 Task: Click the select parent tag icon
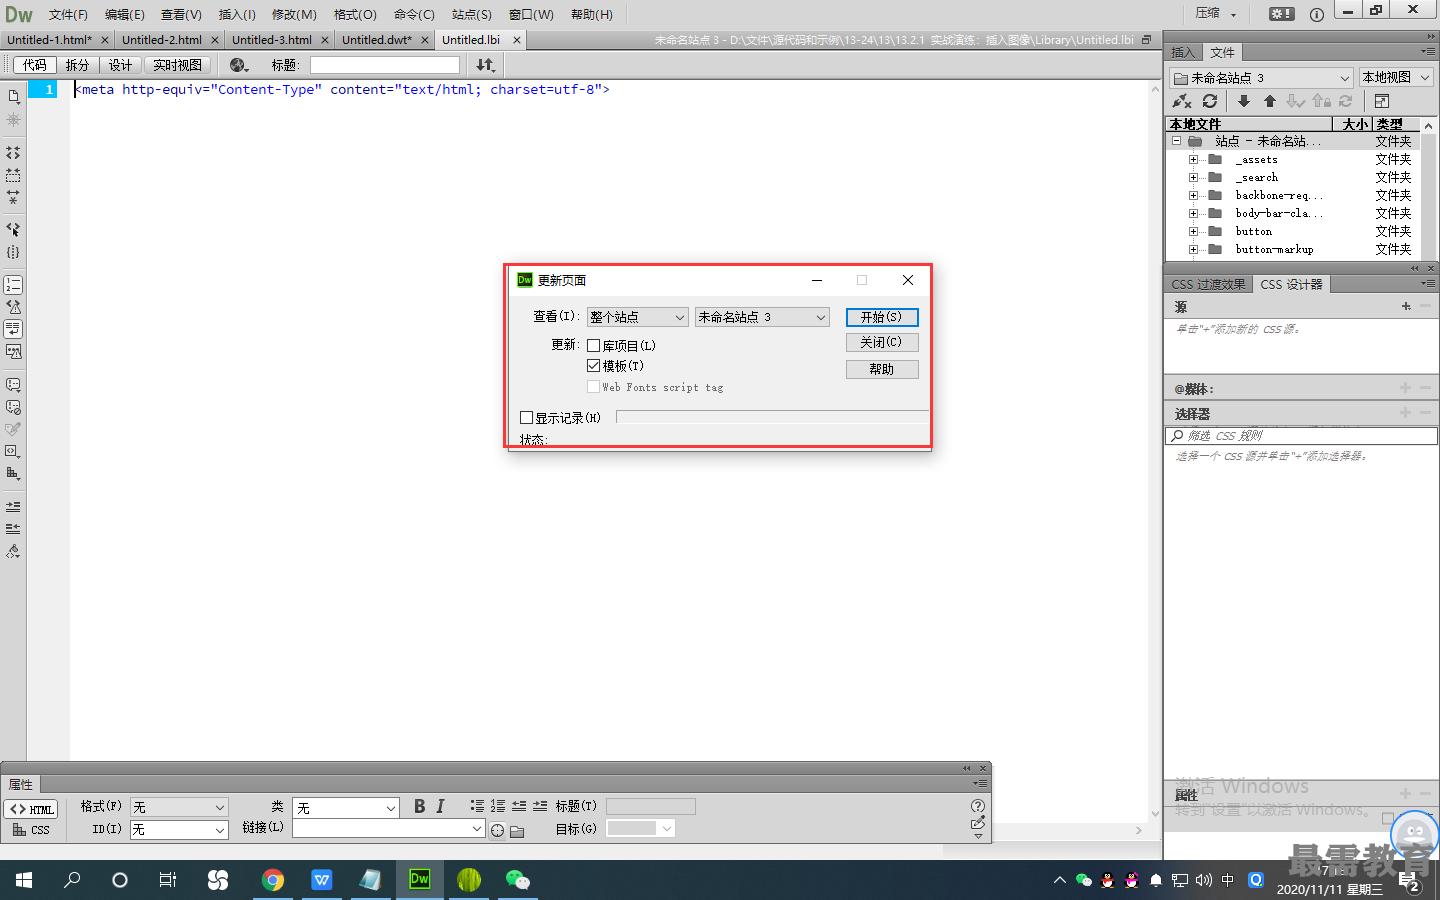pos(13,229)
